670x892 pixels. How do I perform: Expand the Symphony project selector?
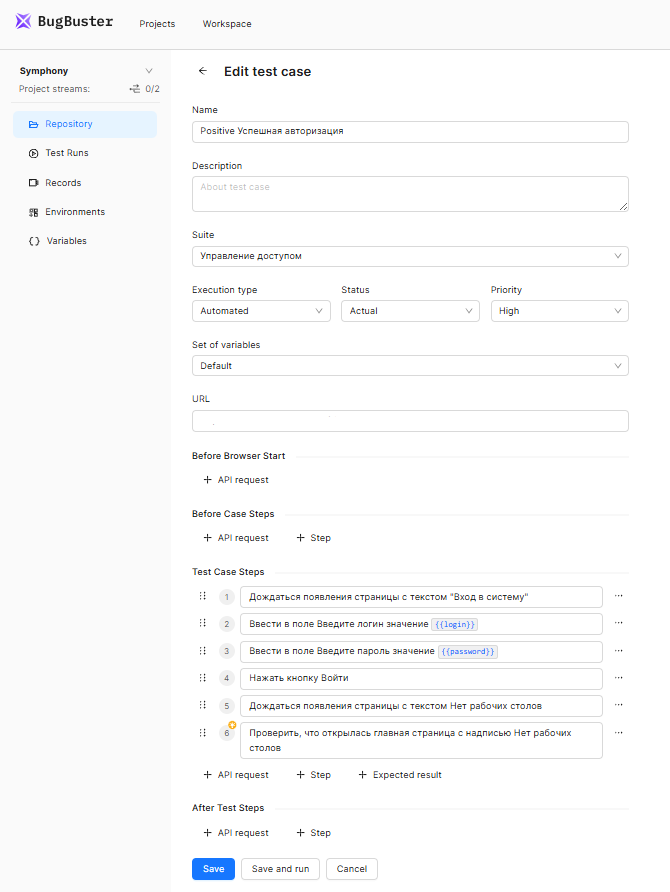click(x=149, y=71)
